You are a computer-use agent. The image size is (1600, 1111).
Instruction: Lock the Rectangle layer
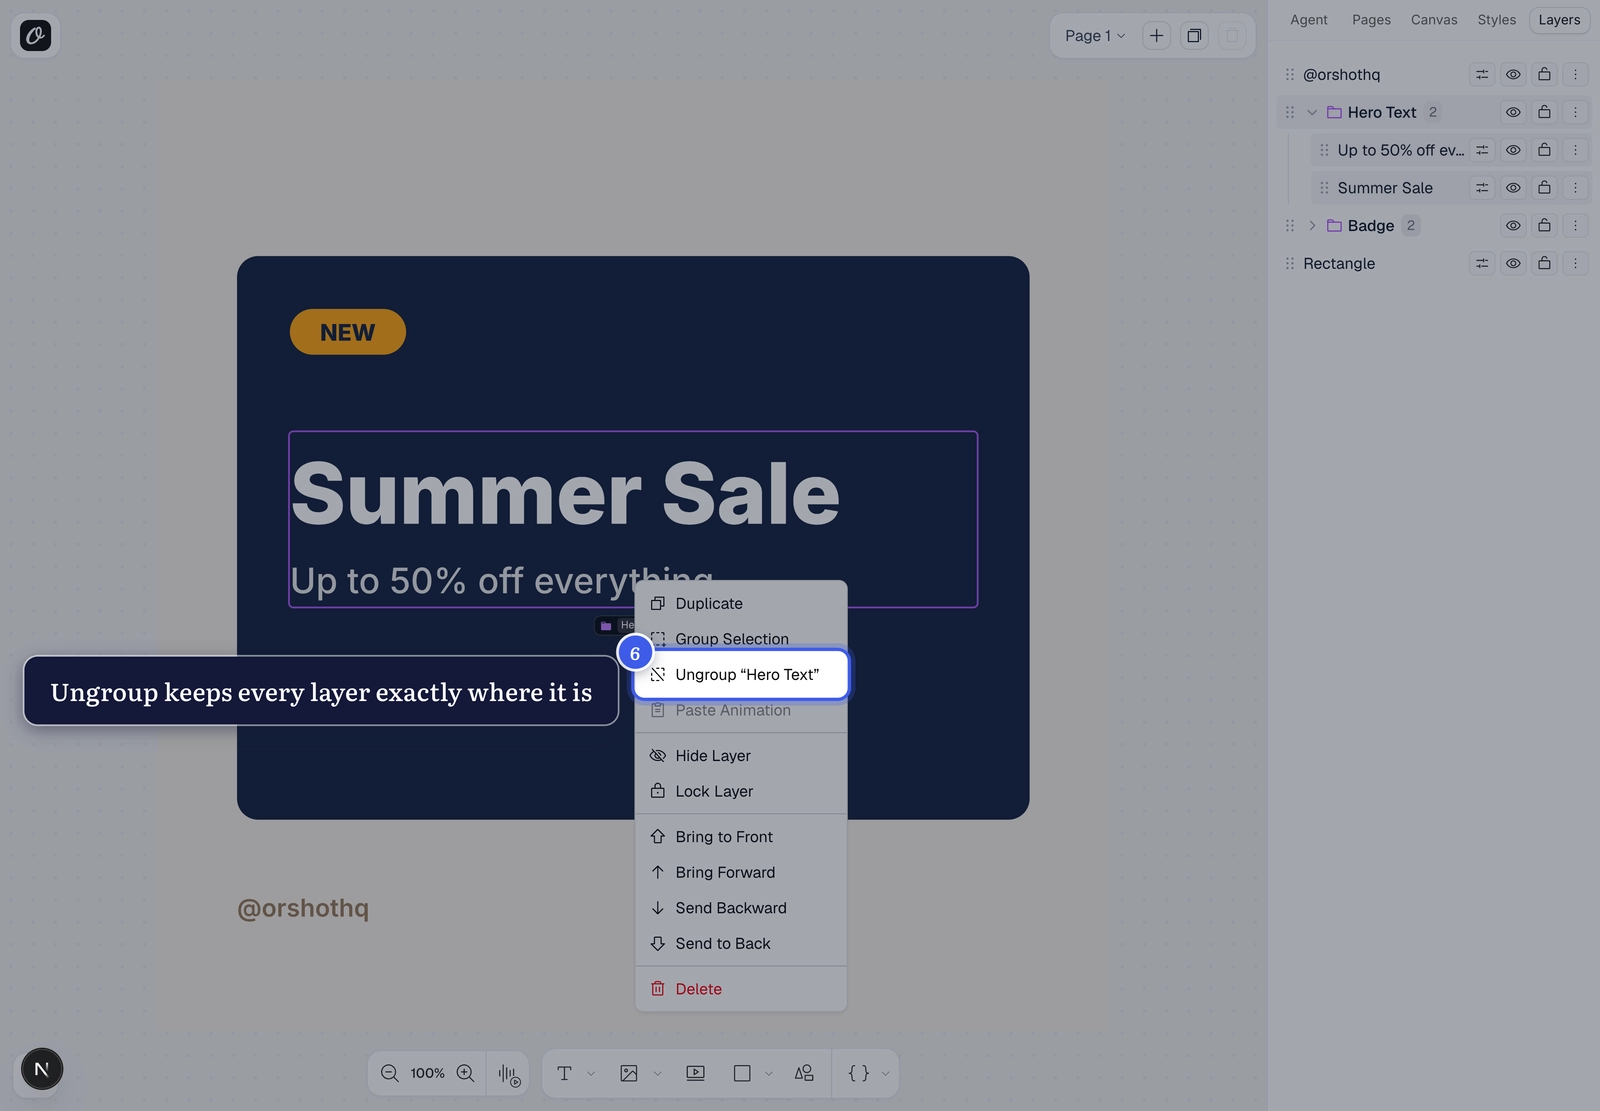[x=1544, y=264]
